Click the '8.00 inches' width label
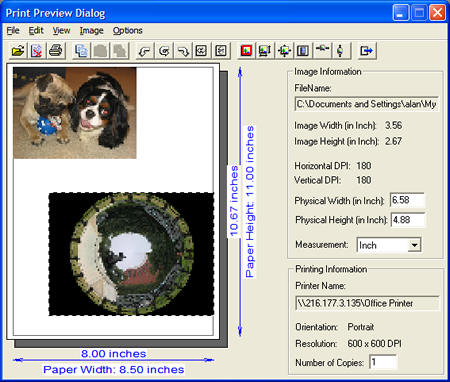The height and width of the screenshot is (382, 450). (114, 354)
